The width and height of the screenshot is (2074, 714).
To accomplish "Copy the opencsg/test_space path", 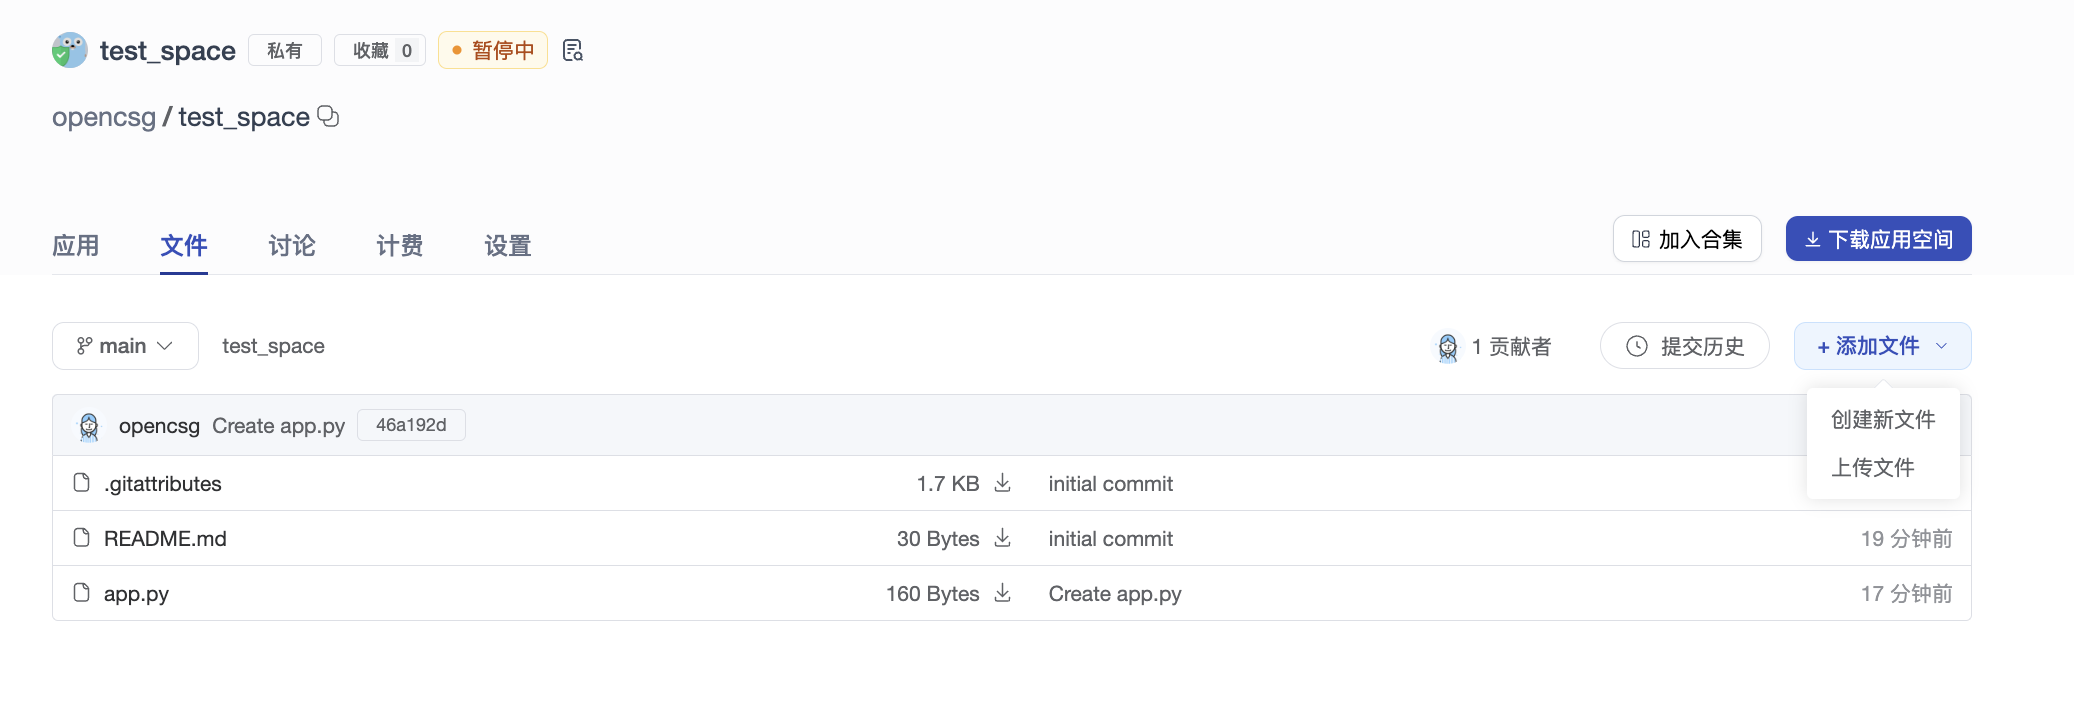I will (328, 117).
